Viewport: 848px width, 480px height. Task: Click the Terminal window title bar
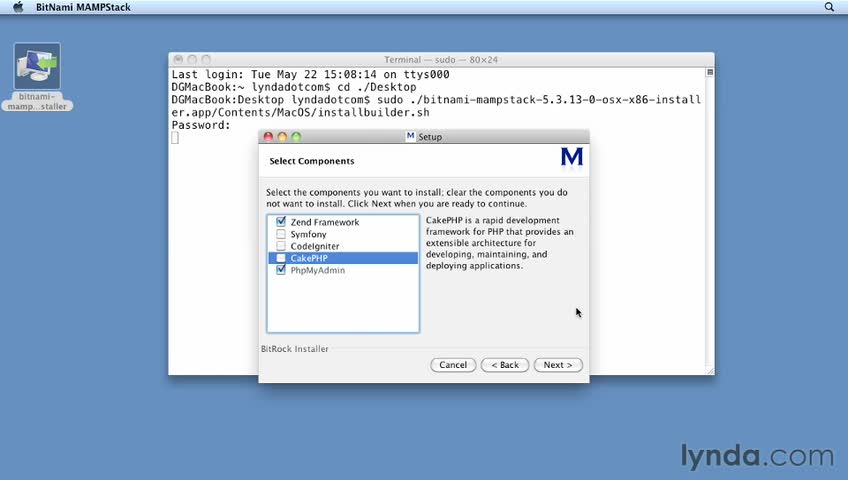point(441,59)
